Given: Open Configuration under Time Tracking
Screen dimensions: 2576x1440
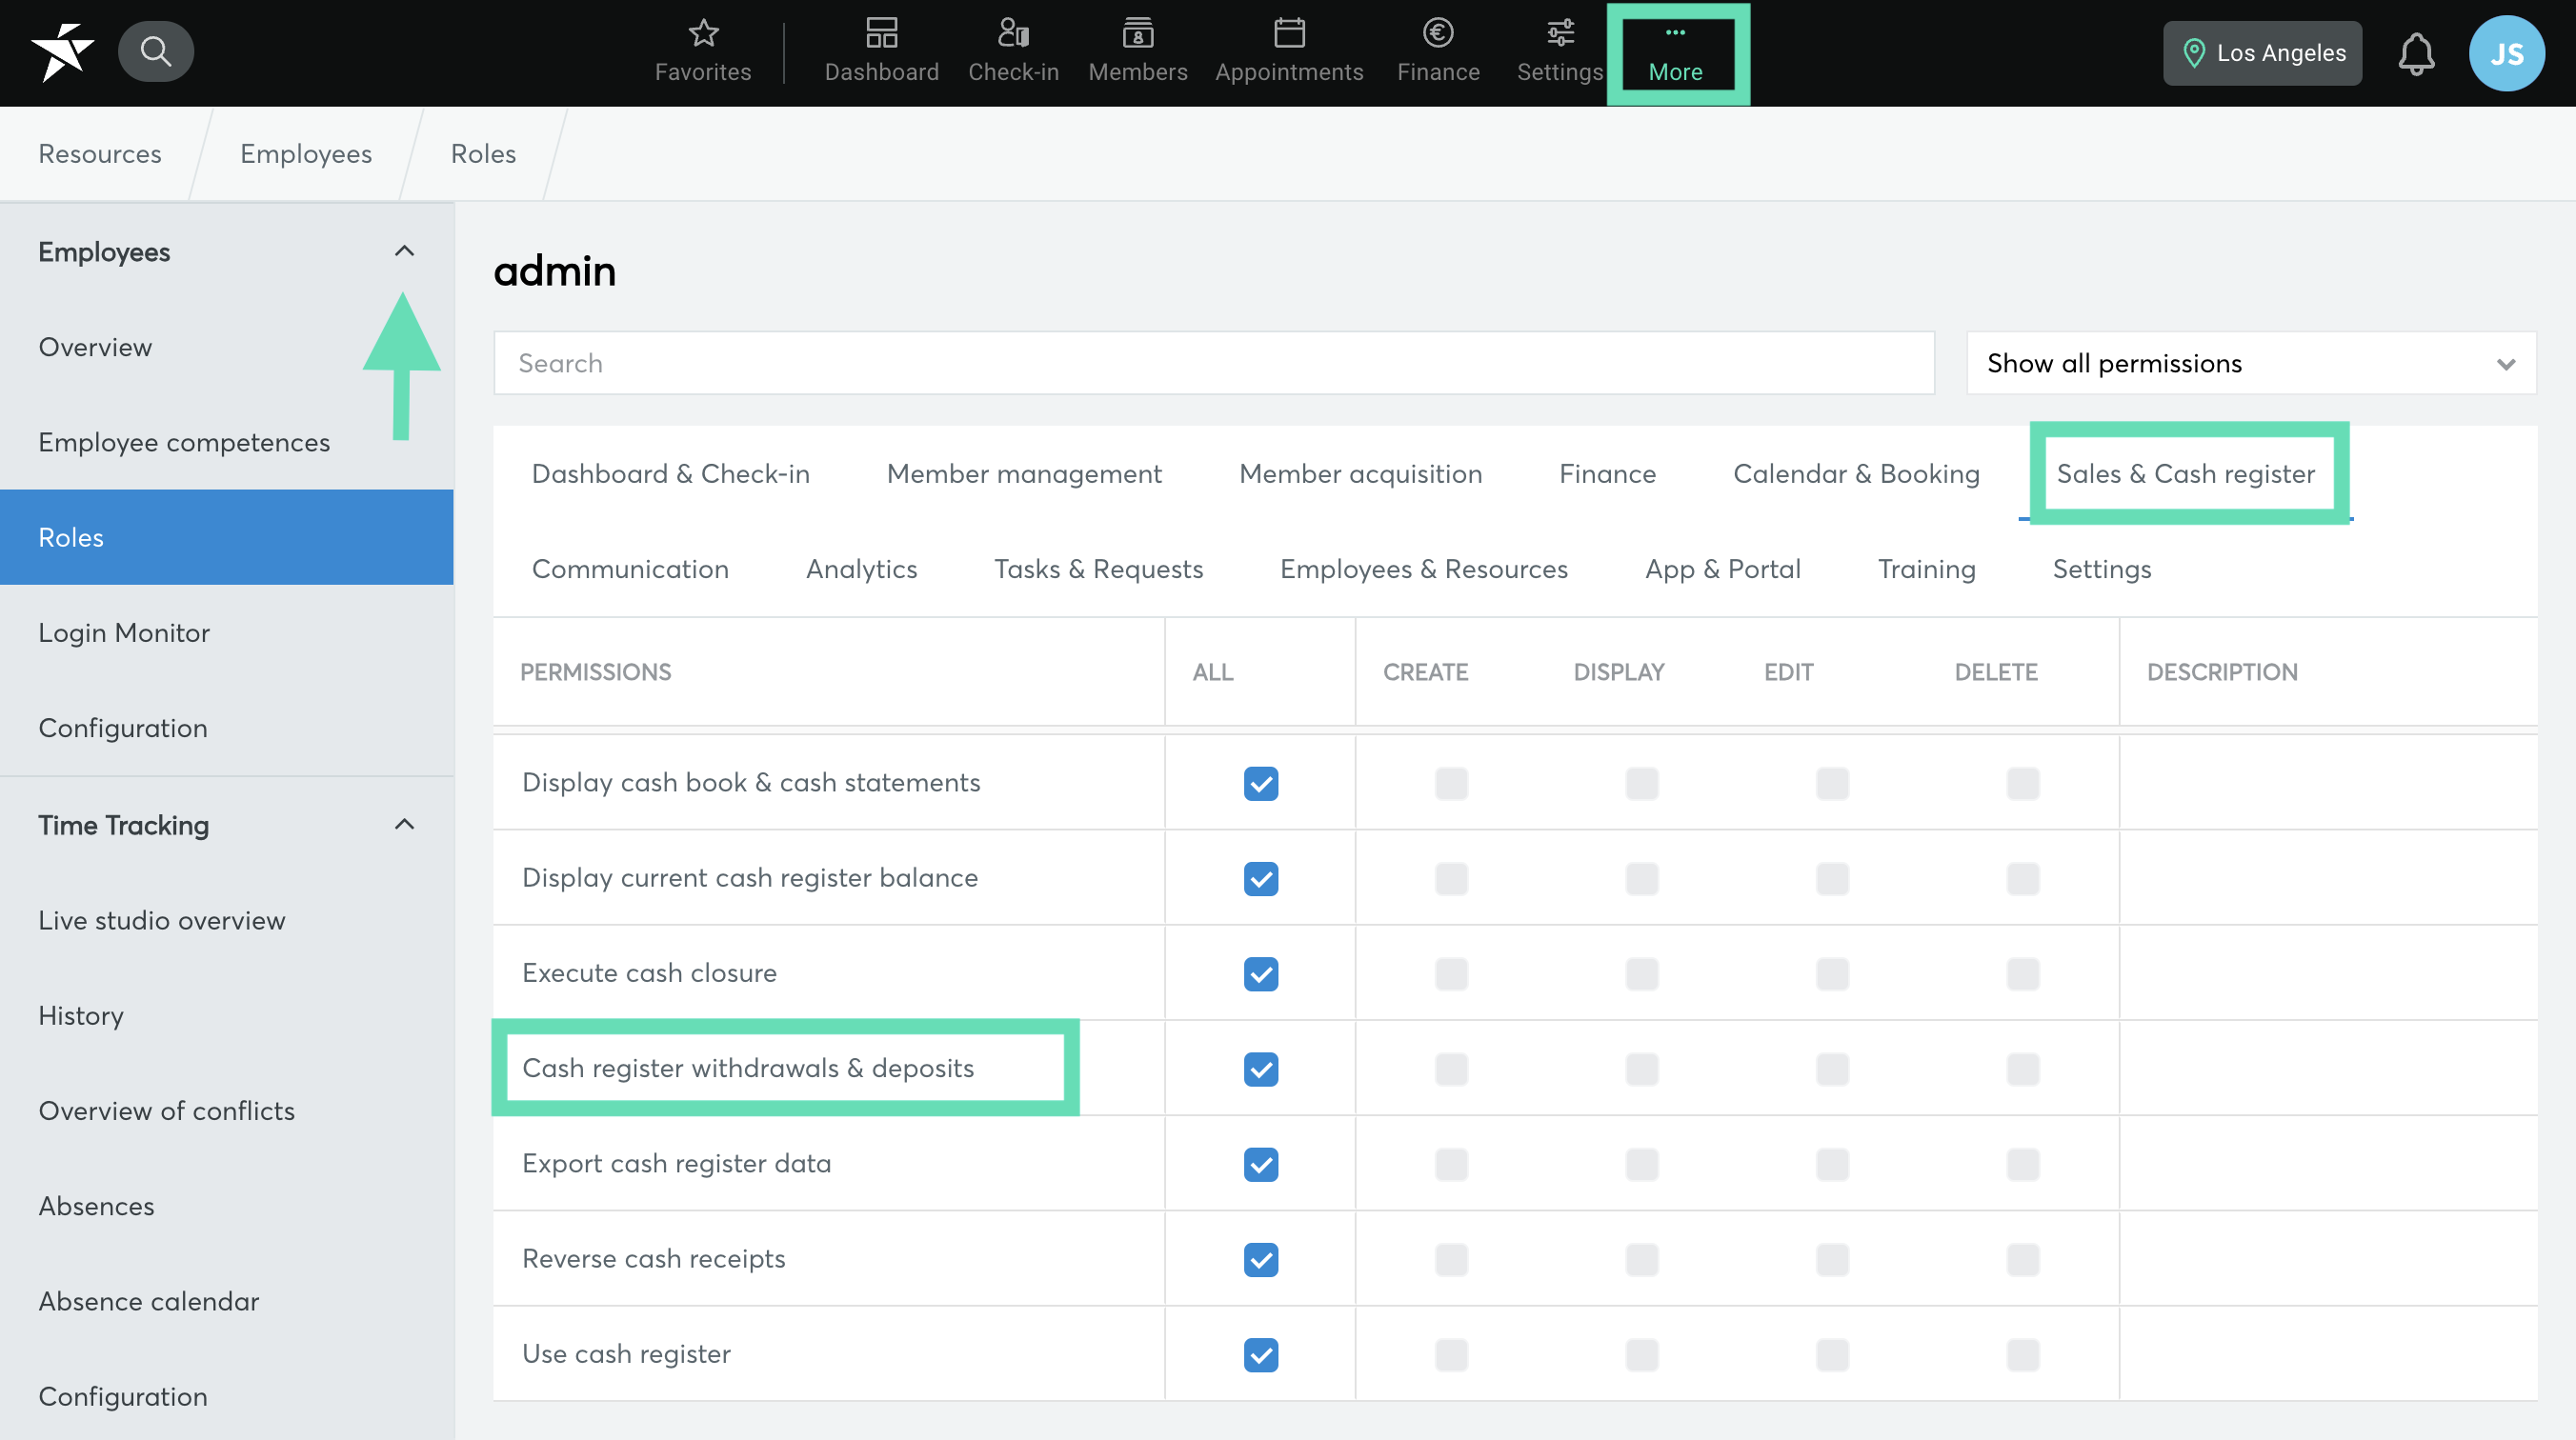Looking at the screenshot, I should (226, 1396).
